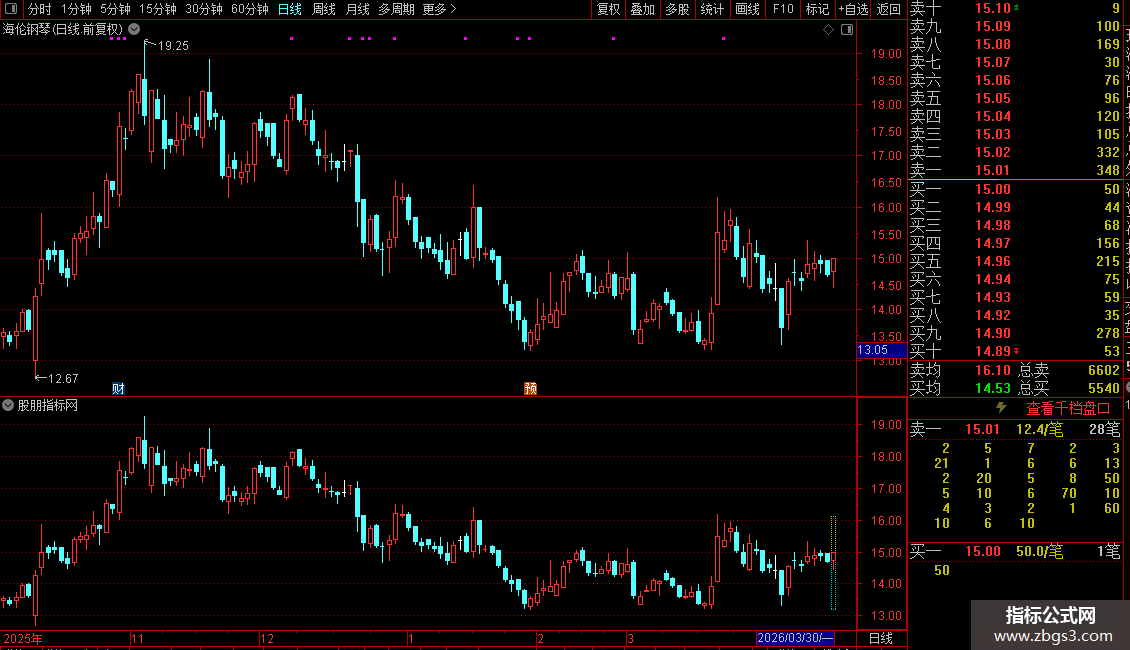Select the 卖一 15.01 order row
The width and height of the screenshot is (1130, 650).
pos(1015,171)
